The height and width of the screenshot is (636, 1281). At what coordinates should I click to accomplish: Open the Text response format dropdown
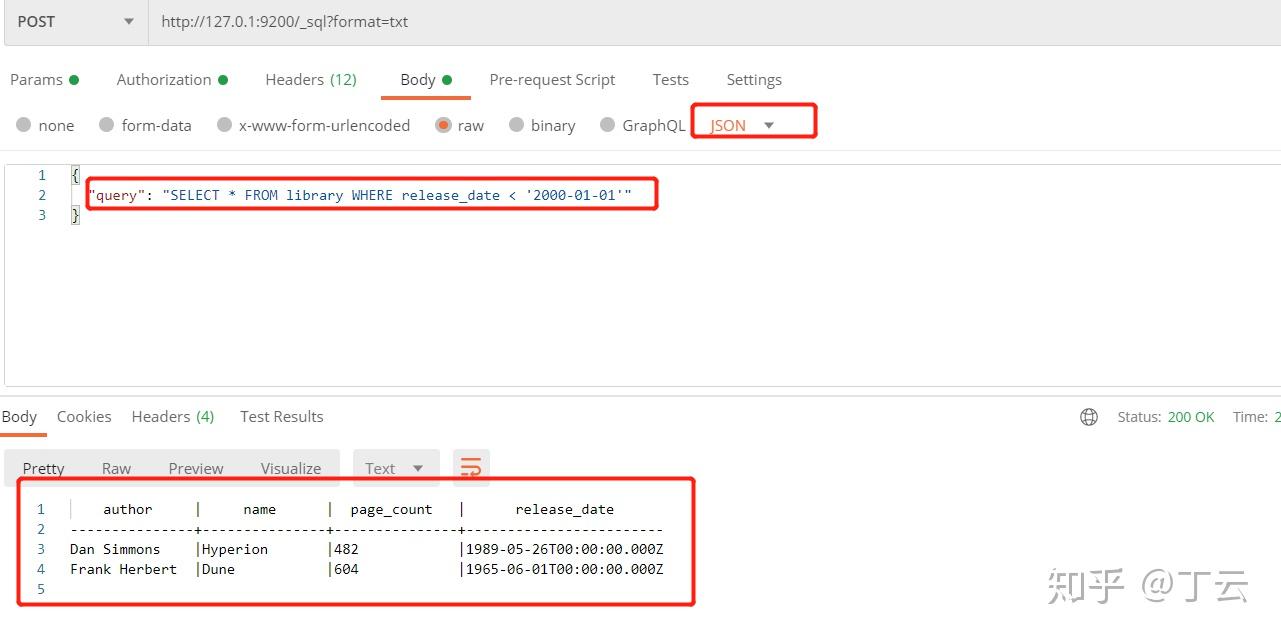(x=396, y=467)
